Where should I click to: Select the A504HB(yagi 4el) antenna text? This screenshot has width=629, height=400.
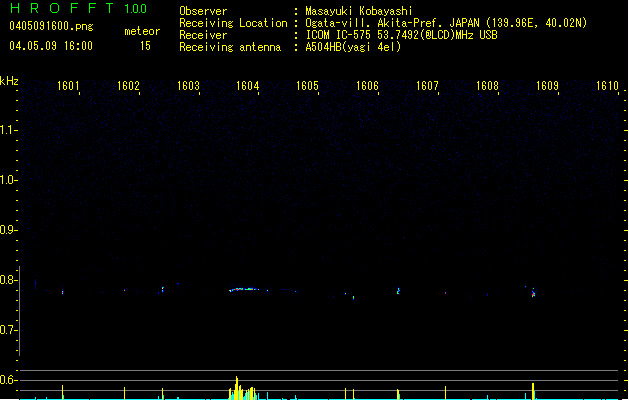pyautogui.click(x=353, y=47)
